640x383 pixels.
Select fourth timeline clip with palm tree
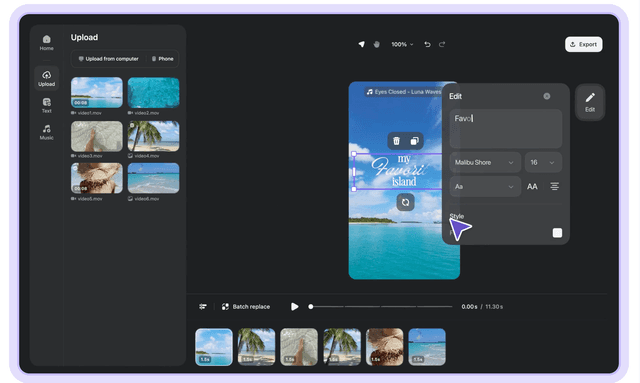tap(342, 347)
